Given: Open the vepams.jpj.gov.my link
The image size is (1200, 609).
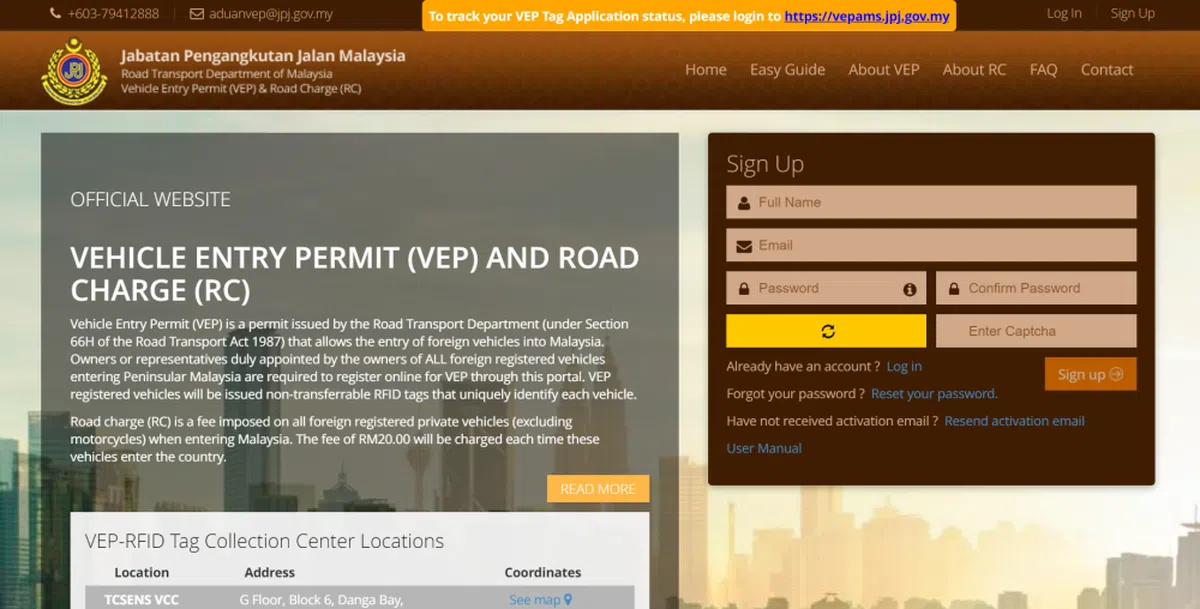Looking at the screenshot, I should 867,16.
